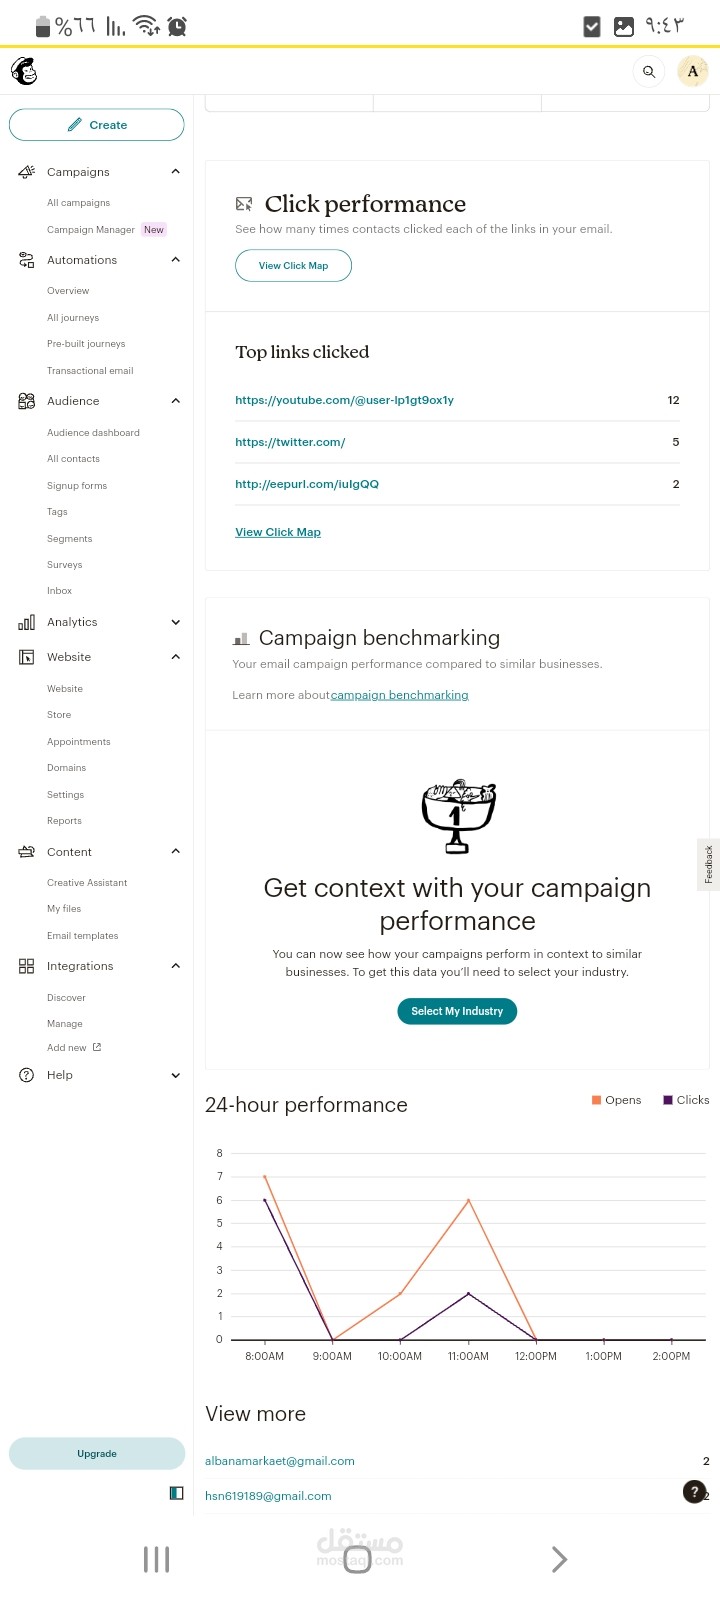Click the Campaigns megaphone icon
This screenshot has width=720, height=1600.
pyautogui.click(x=27, y=172)
